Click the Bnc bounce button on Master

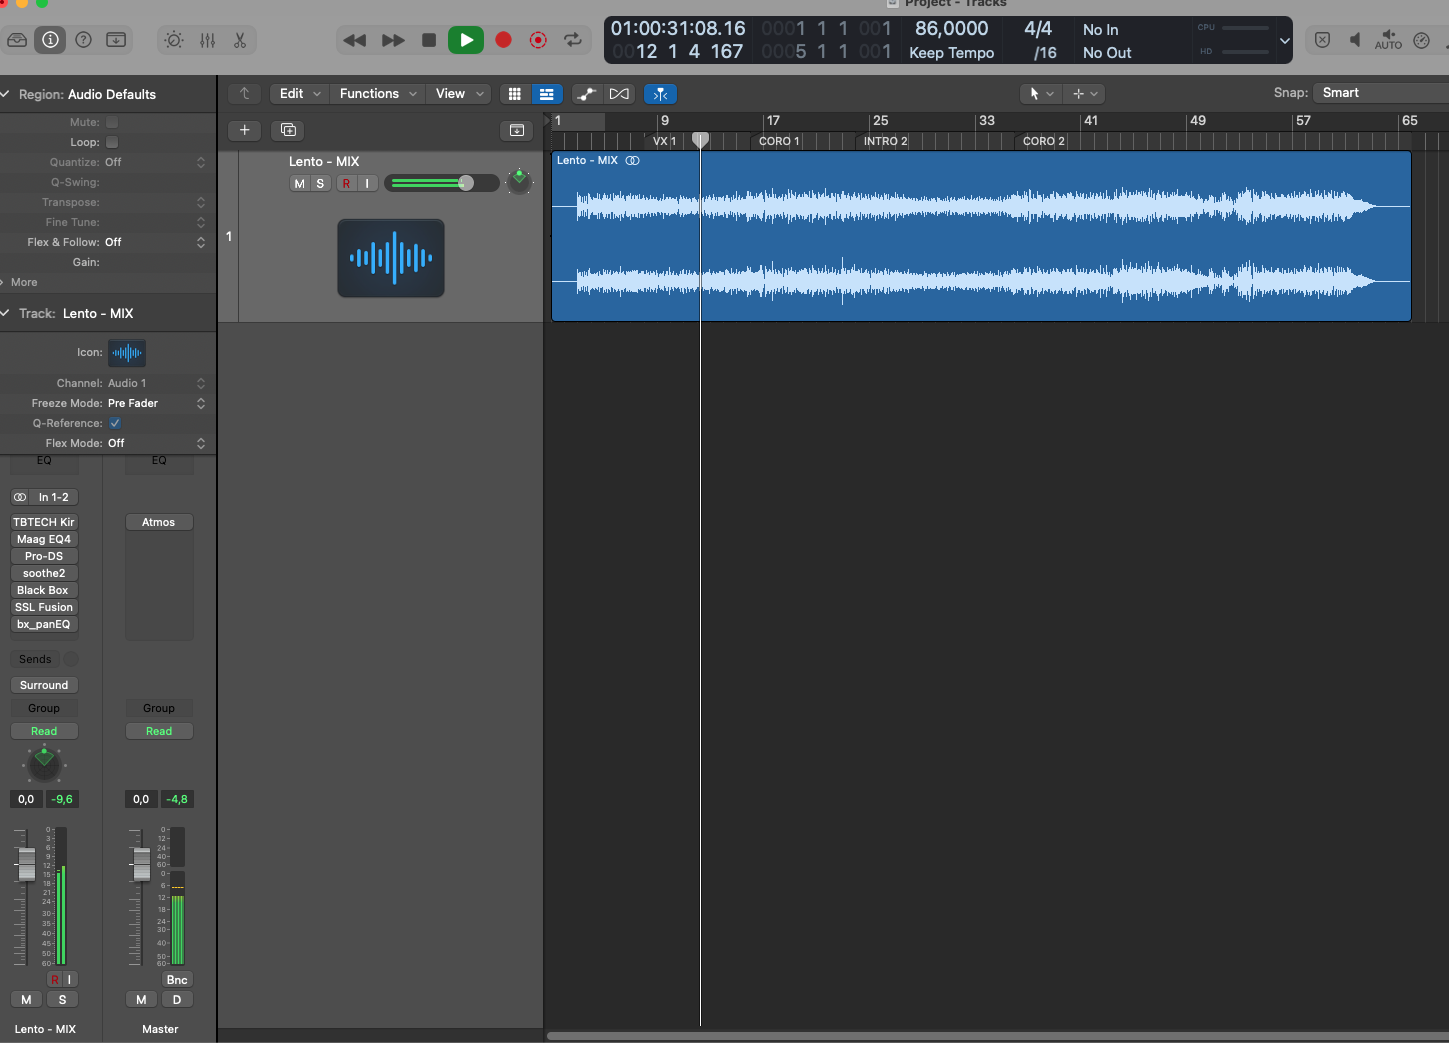pyautogui.click(x=177, y=980)
